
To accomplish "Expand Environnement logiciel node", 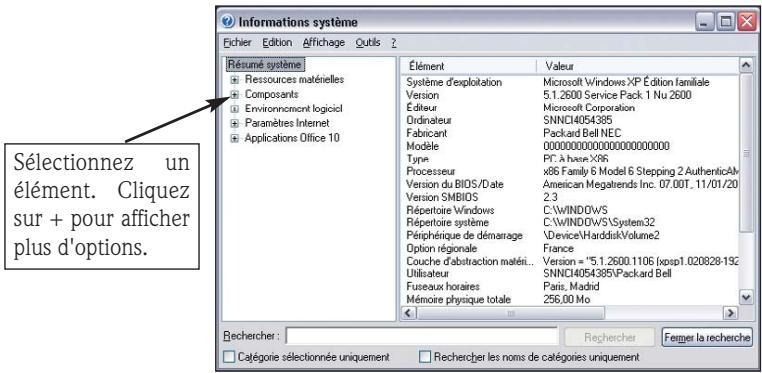I will point(235,109).
